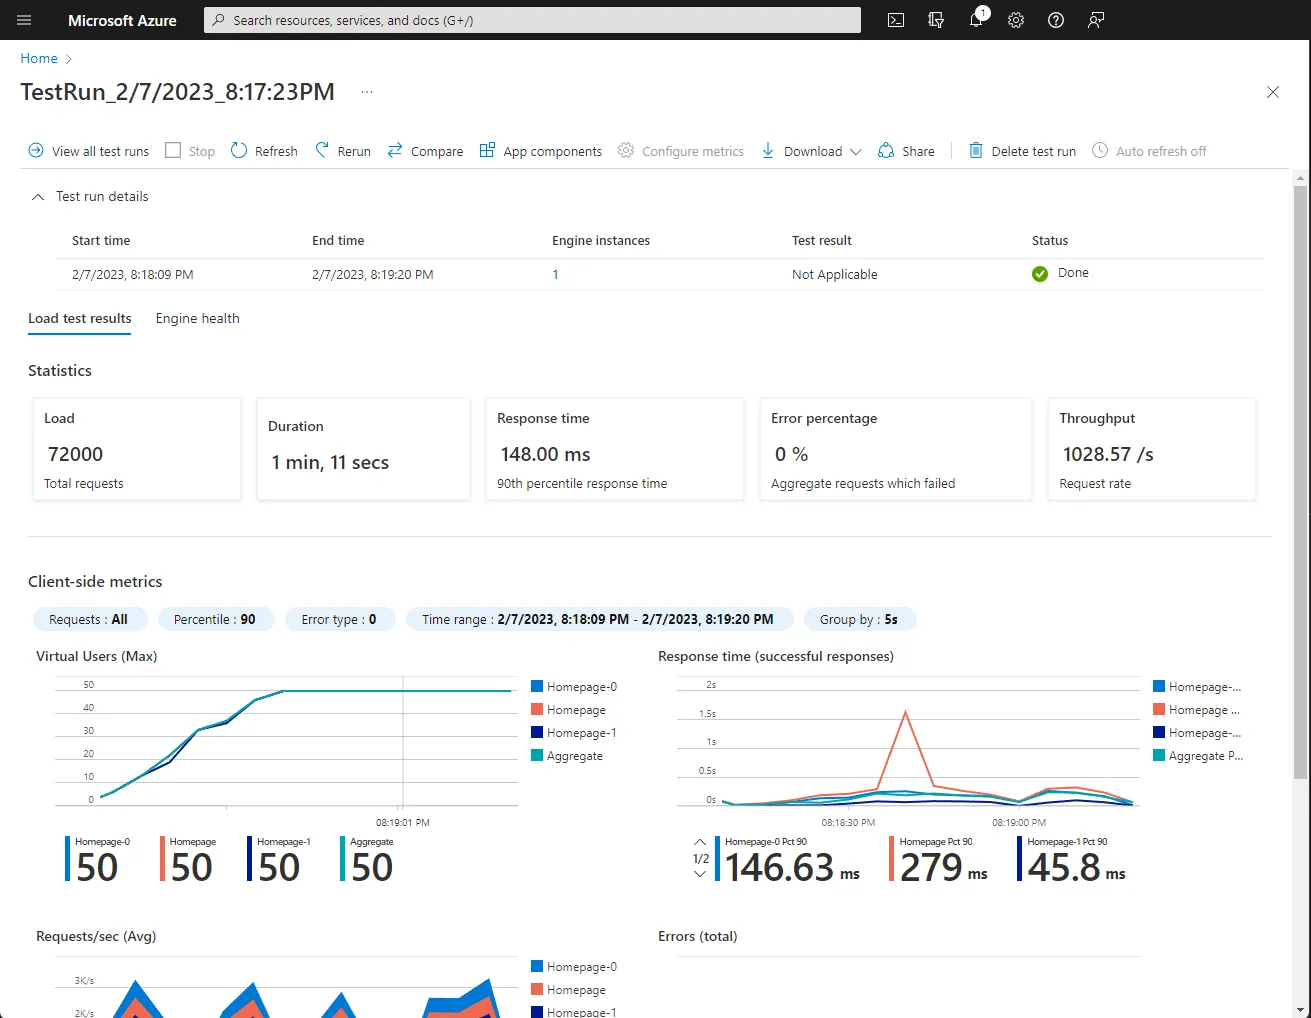The height and width of the screenshot is (1018, 1311).
Task: Click the green Done status icon
Action: click(x=1040, y=274)
